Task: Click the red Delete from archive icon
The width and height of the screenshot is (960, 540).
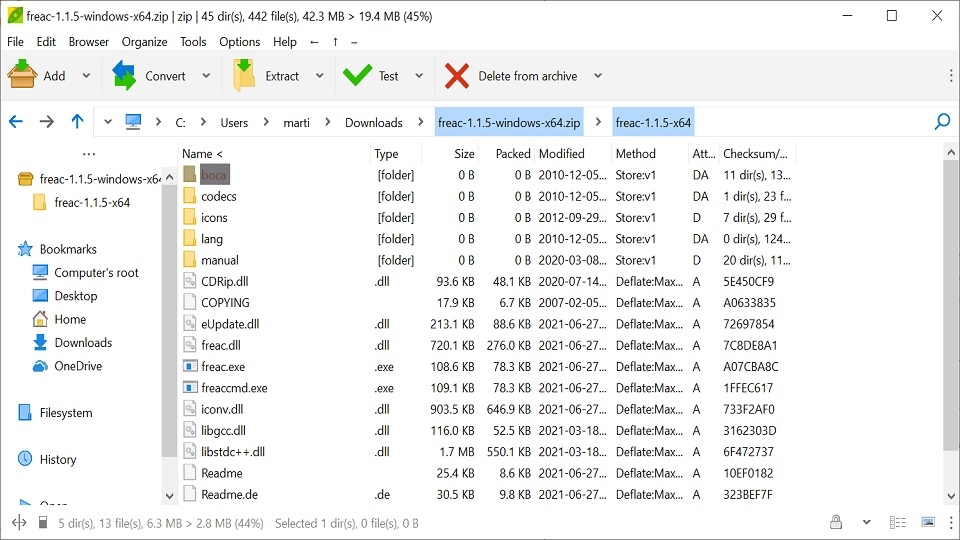Action: [x=457, y=75]
